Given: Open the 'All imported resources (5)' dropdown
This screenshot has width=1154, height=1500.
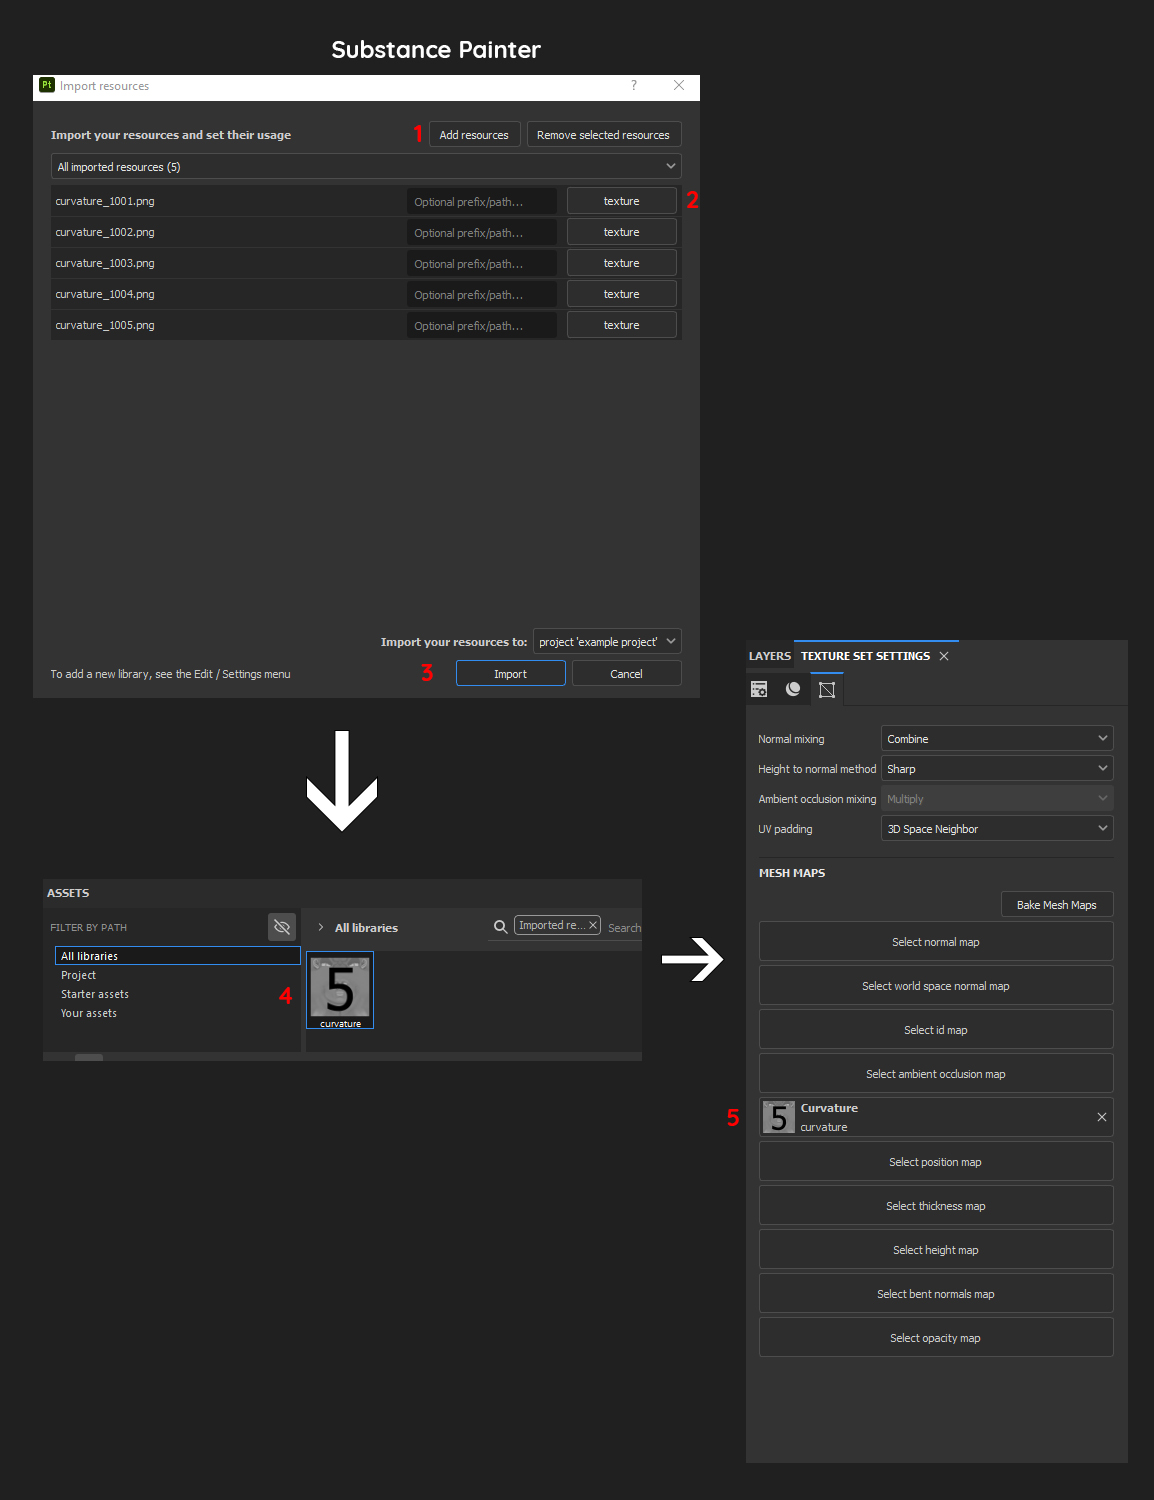Looking at the screenshot, I should (366, 167).
